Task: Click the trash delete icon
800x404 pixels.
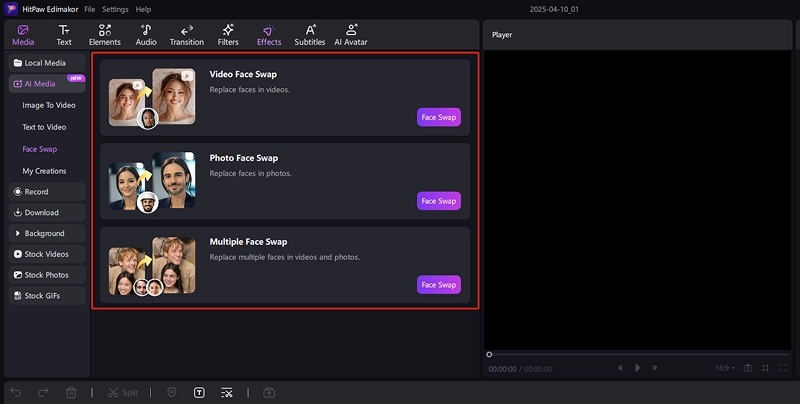Action: click(x=71, y=392)
